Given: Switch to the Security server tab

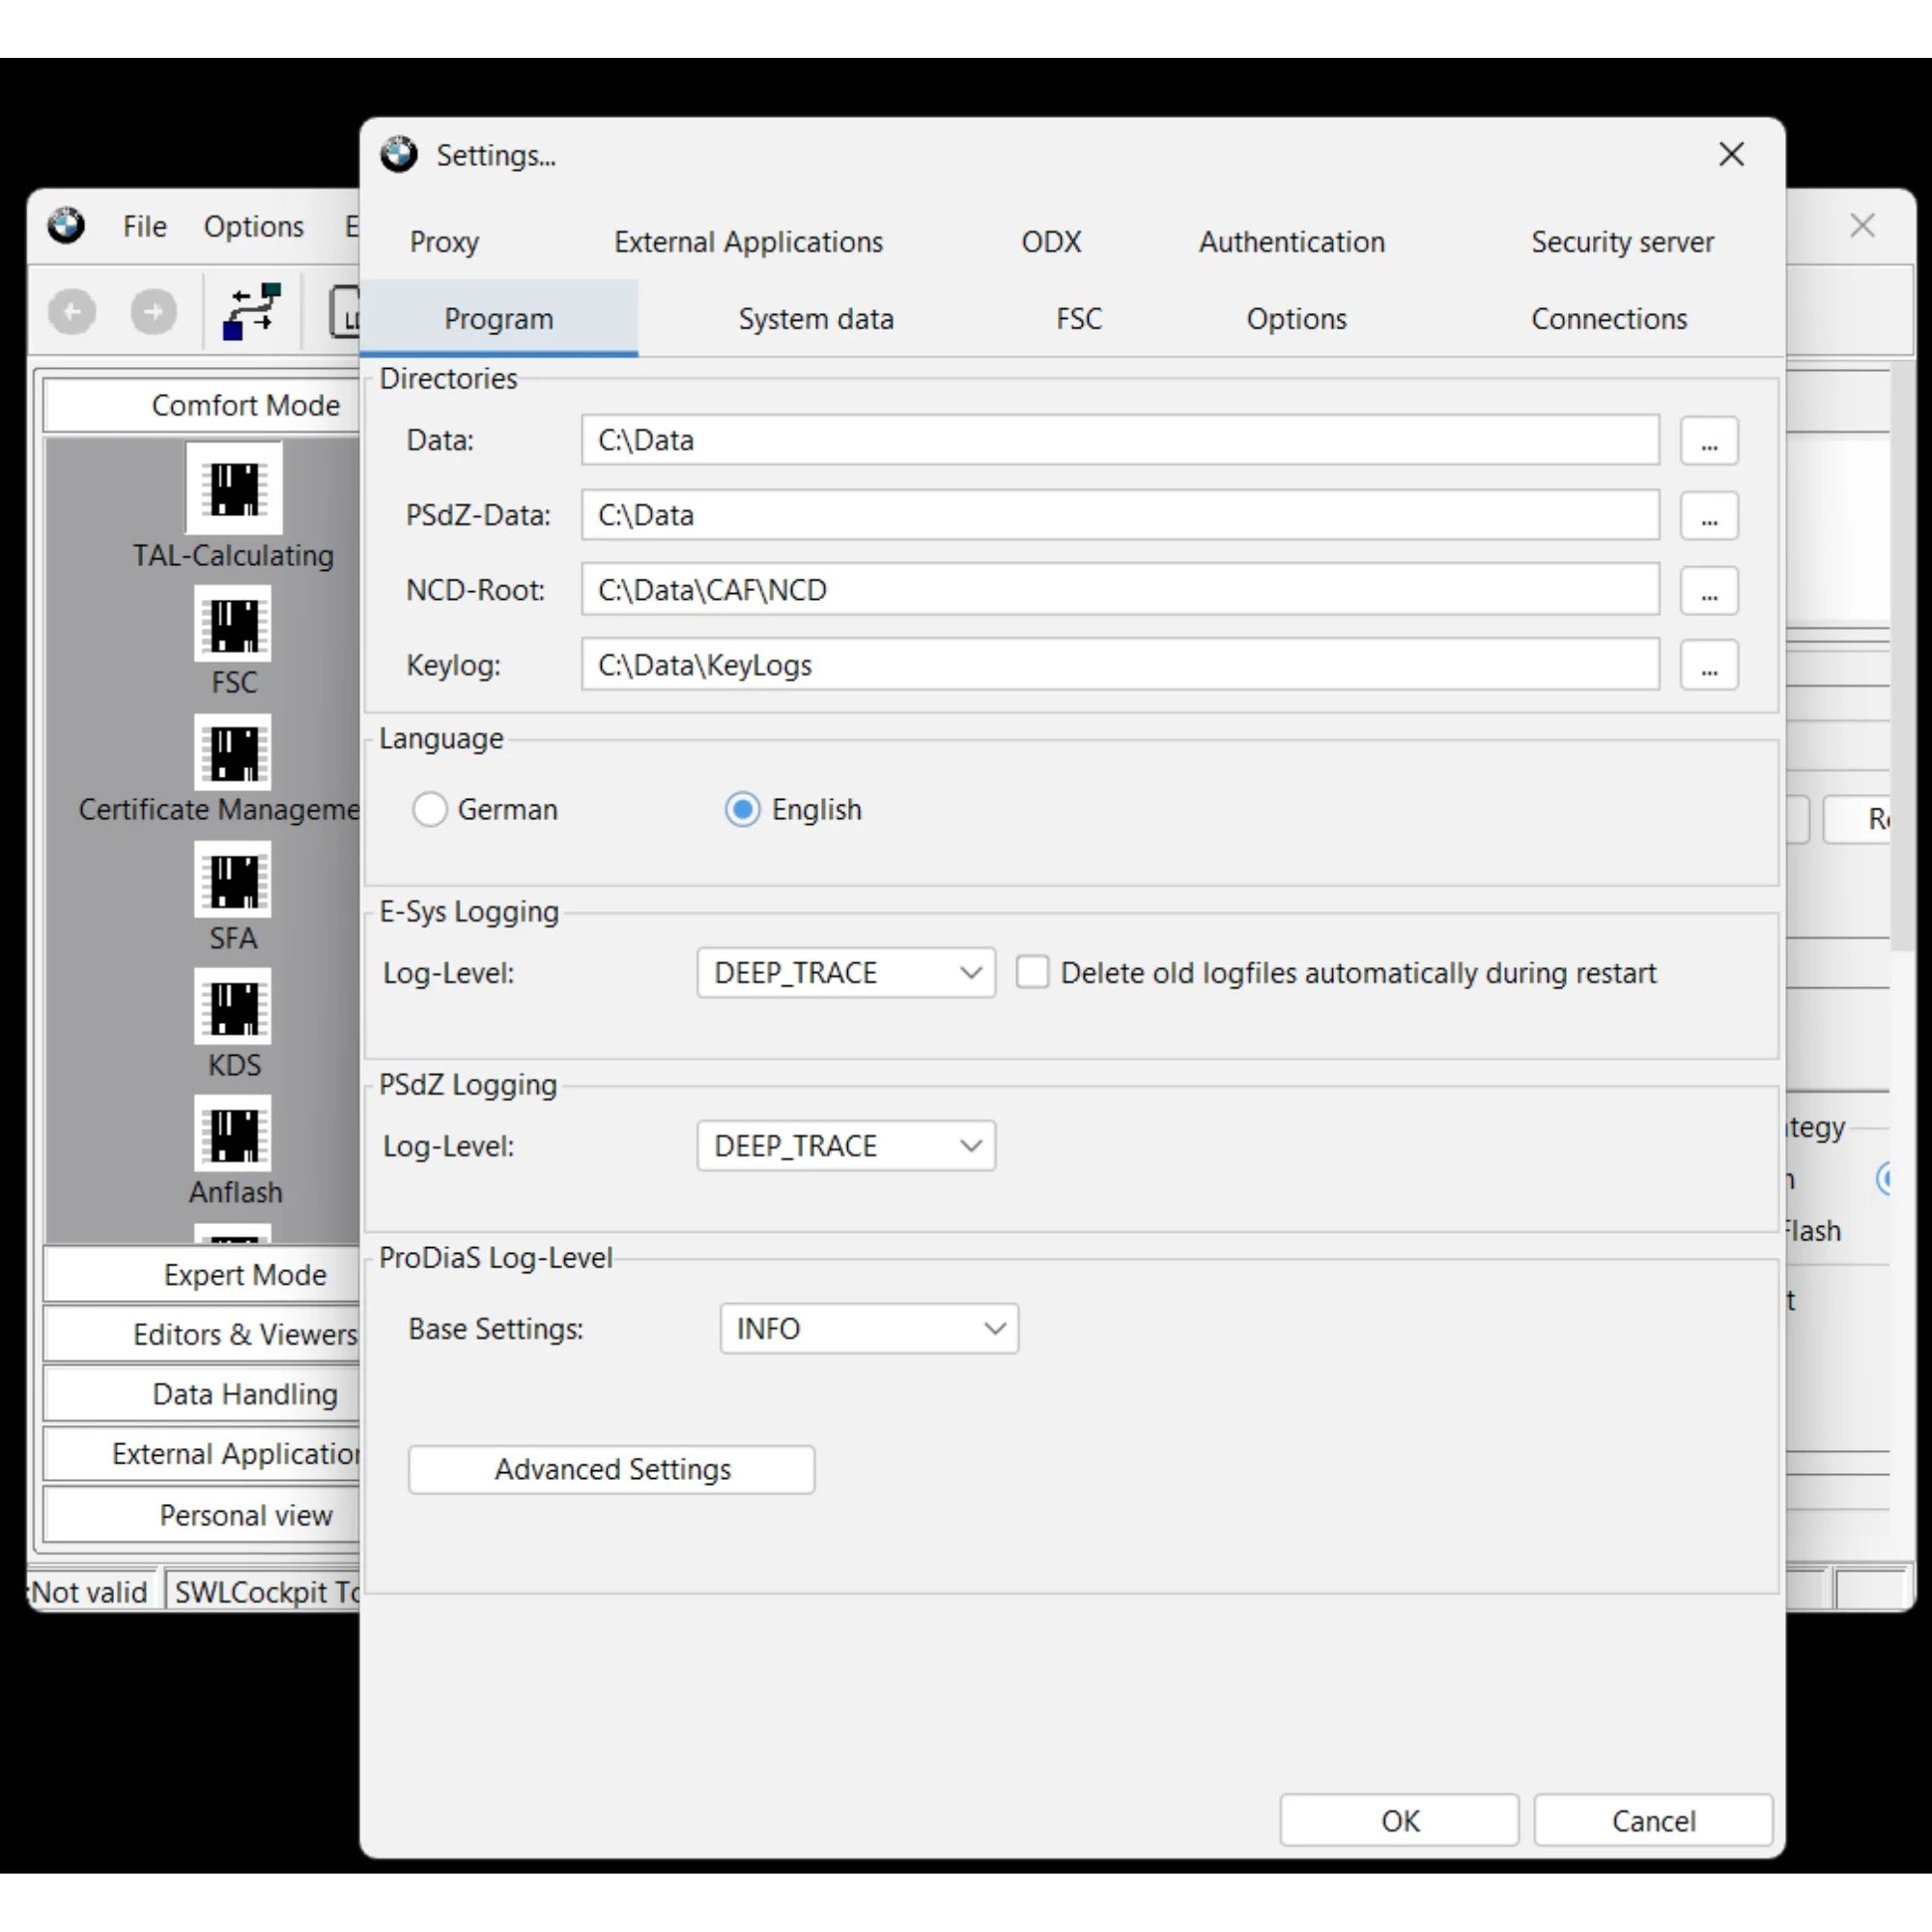Looking at the screenshot, I should point(1622,242).
